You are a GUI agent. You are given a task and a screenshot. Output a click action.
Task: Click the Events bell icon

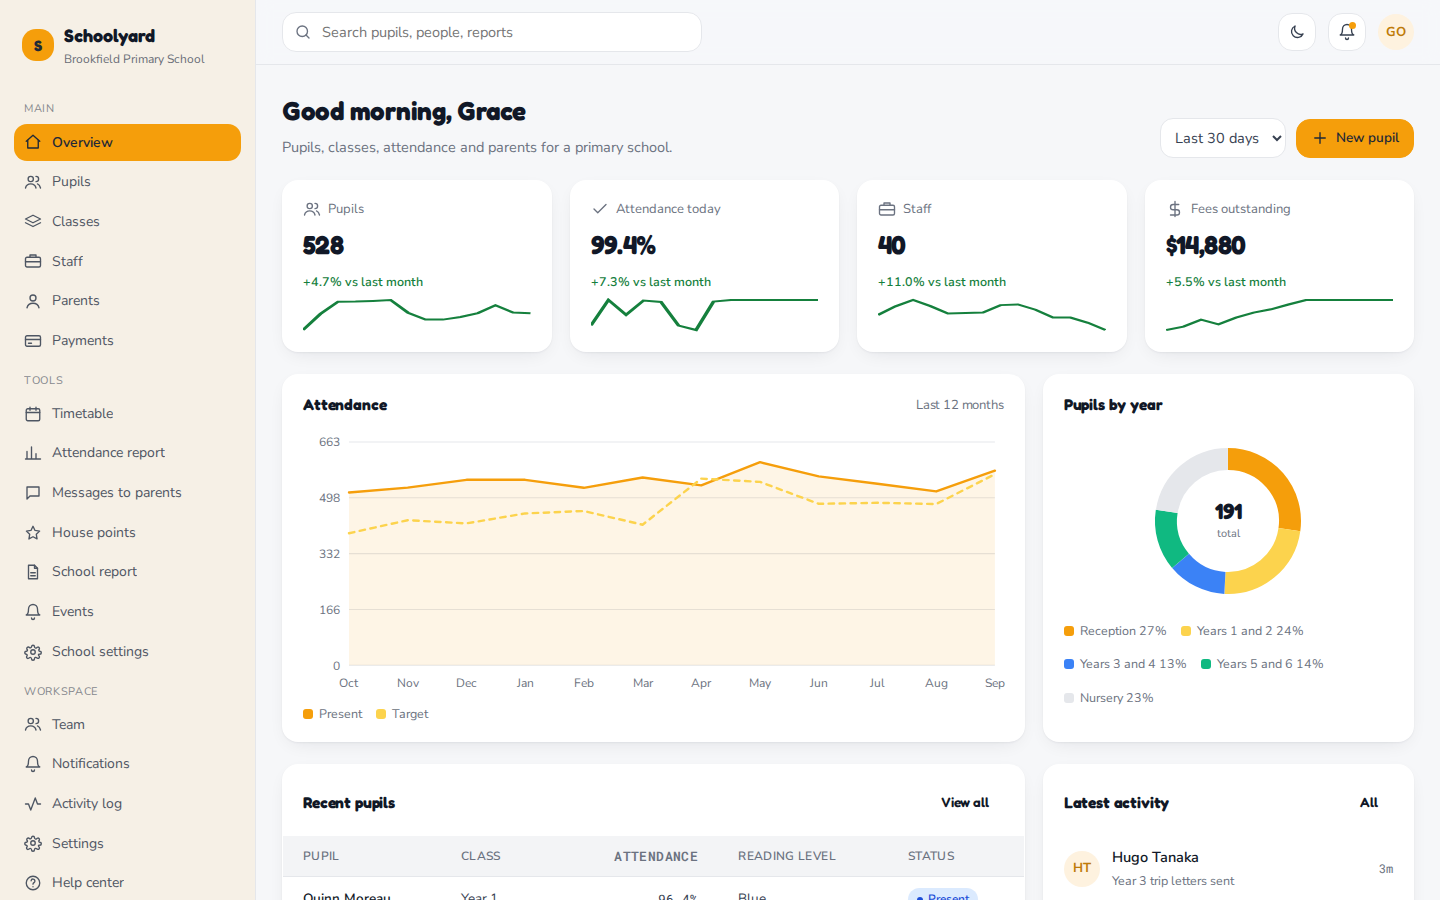(x=33, y=611)
